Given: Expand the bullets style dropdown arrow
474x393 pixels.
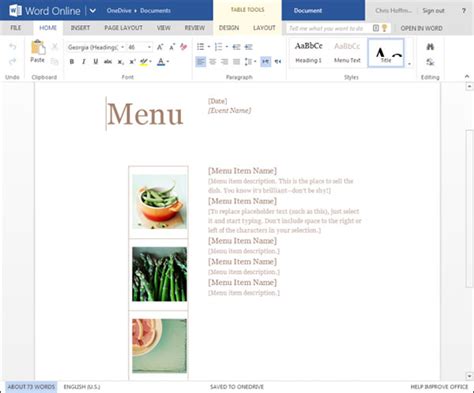Looking at the screenshot, I should tap(209, 47).
